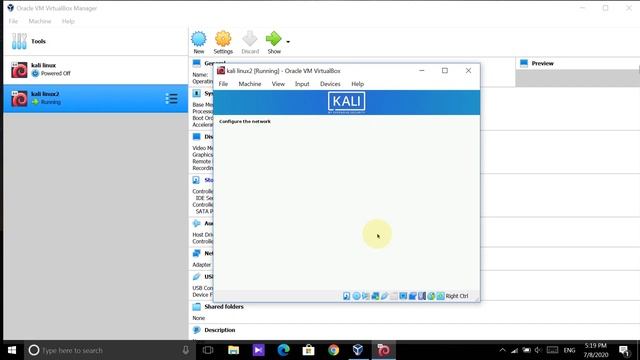The height and width of the screenshot is (360, 640).
Task: Show hidden system tray icons
Action: tap(502, 350)
